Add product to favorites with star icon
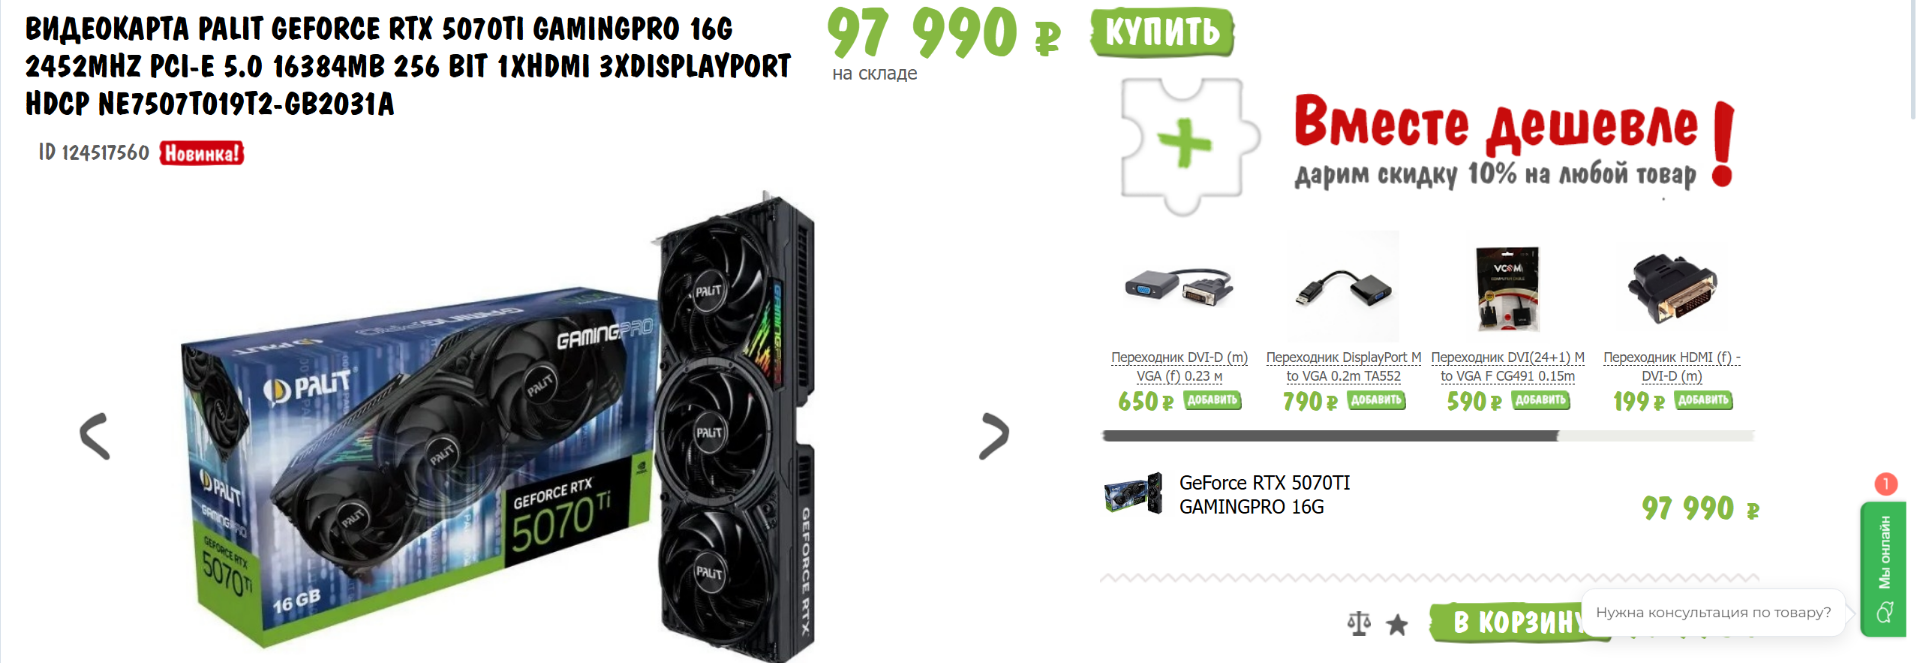 [x=1397, y=625]
